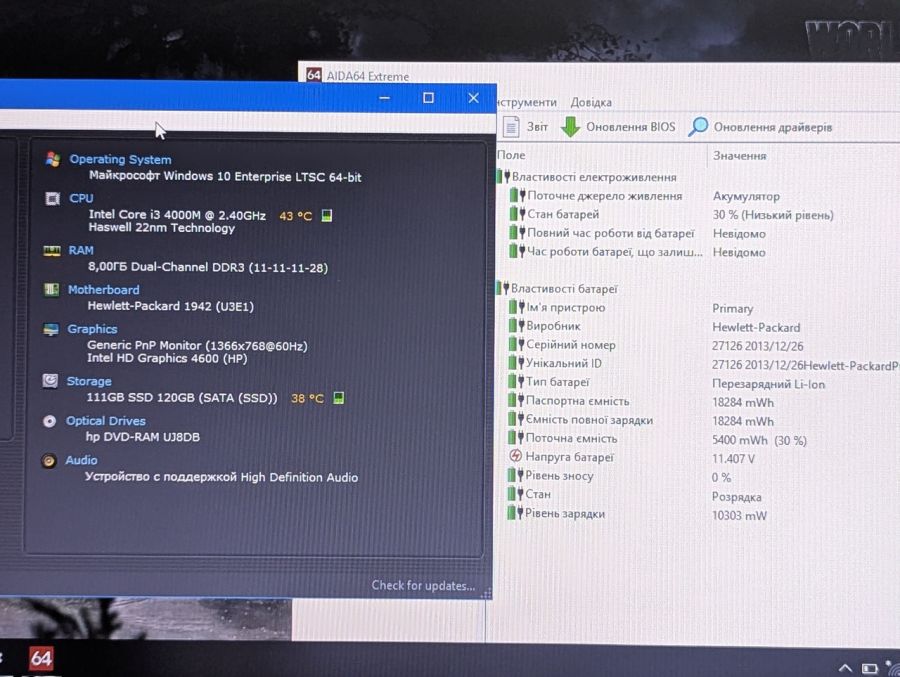Click the AIDA64 Extreme title bar icon
This screenshot has width=900, height=677.
coord(313,75)
